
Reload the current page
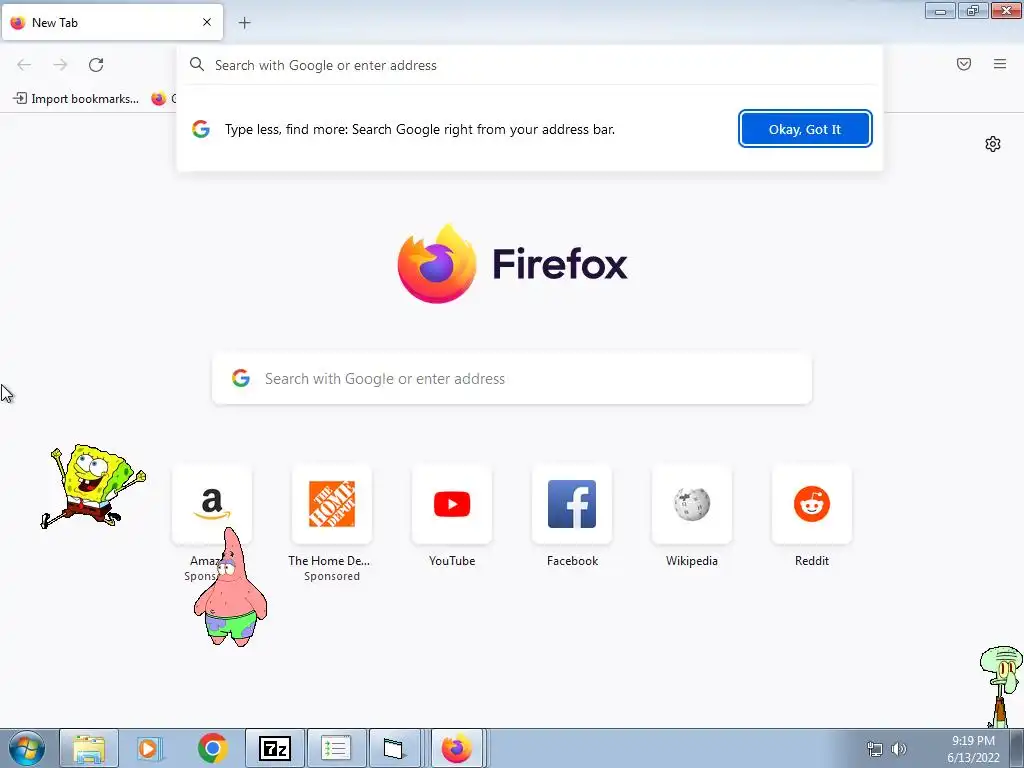click(x=96, y=65)
